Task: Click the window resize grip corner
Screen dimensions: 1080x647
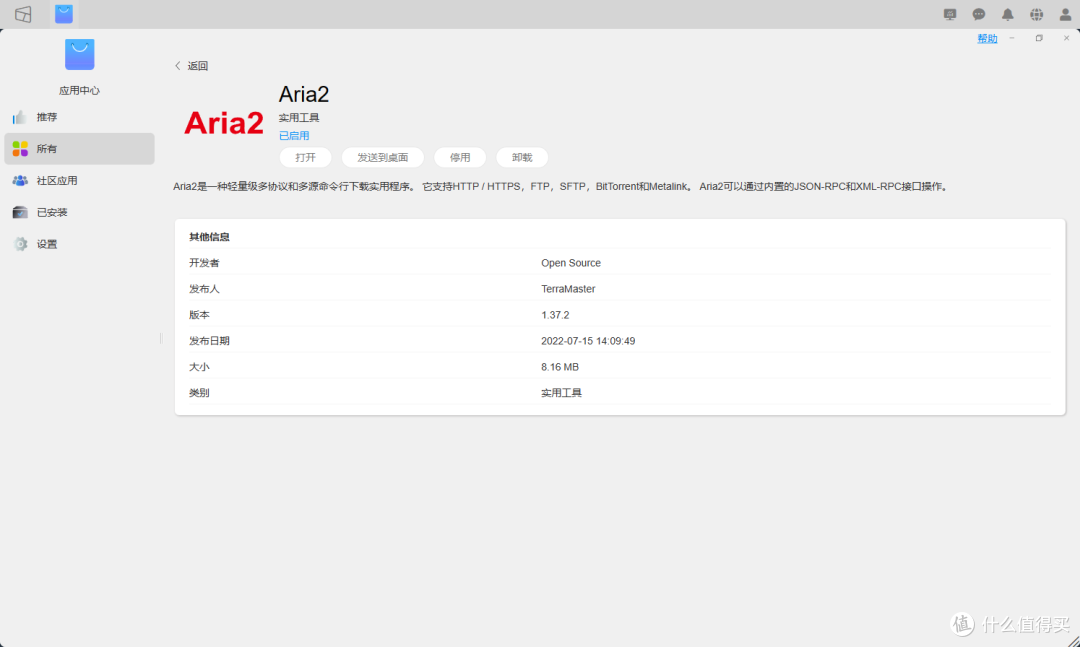Action: (1073, 640)
